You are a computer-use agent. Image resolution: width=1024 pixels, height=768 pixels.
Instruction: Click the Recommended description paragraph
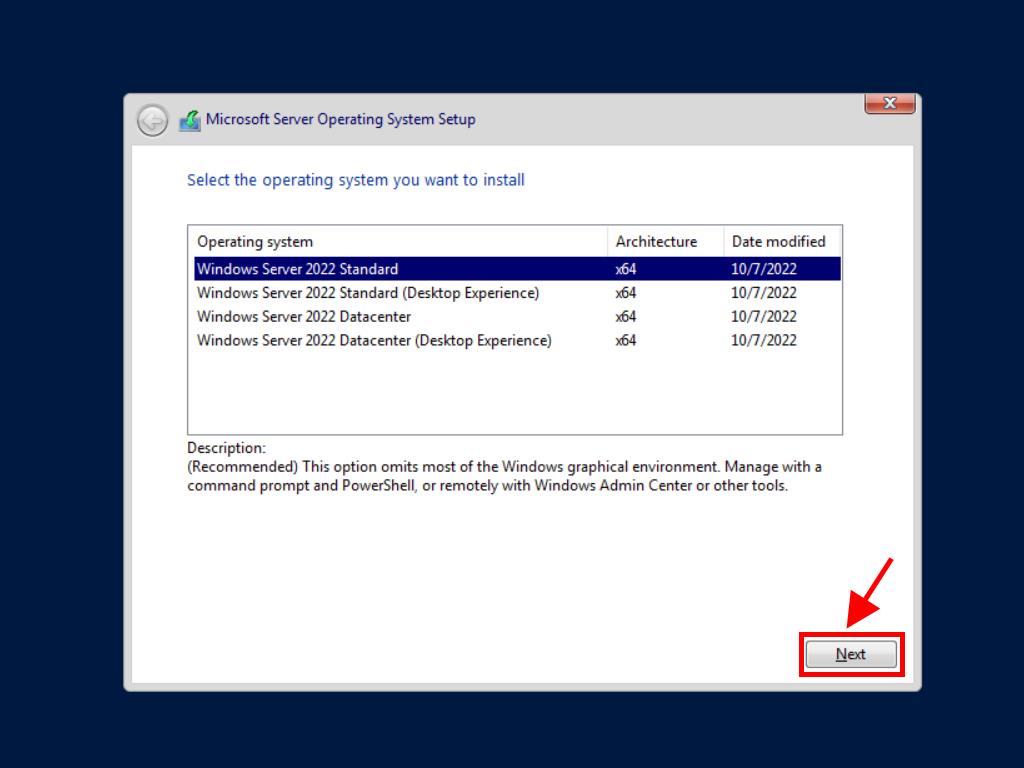click(x=504, y=476)
